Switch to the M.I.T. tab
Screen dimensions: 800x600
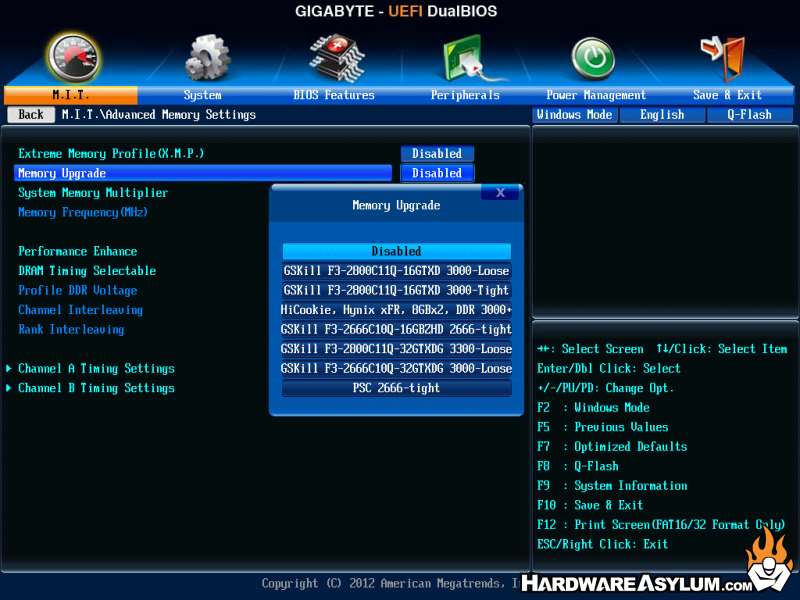70,95
